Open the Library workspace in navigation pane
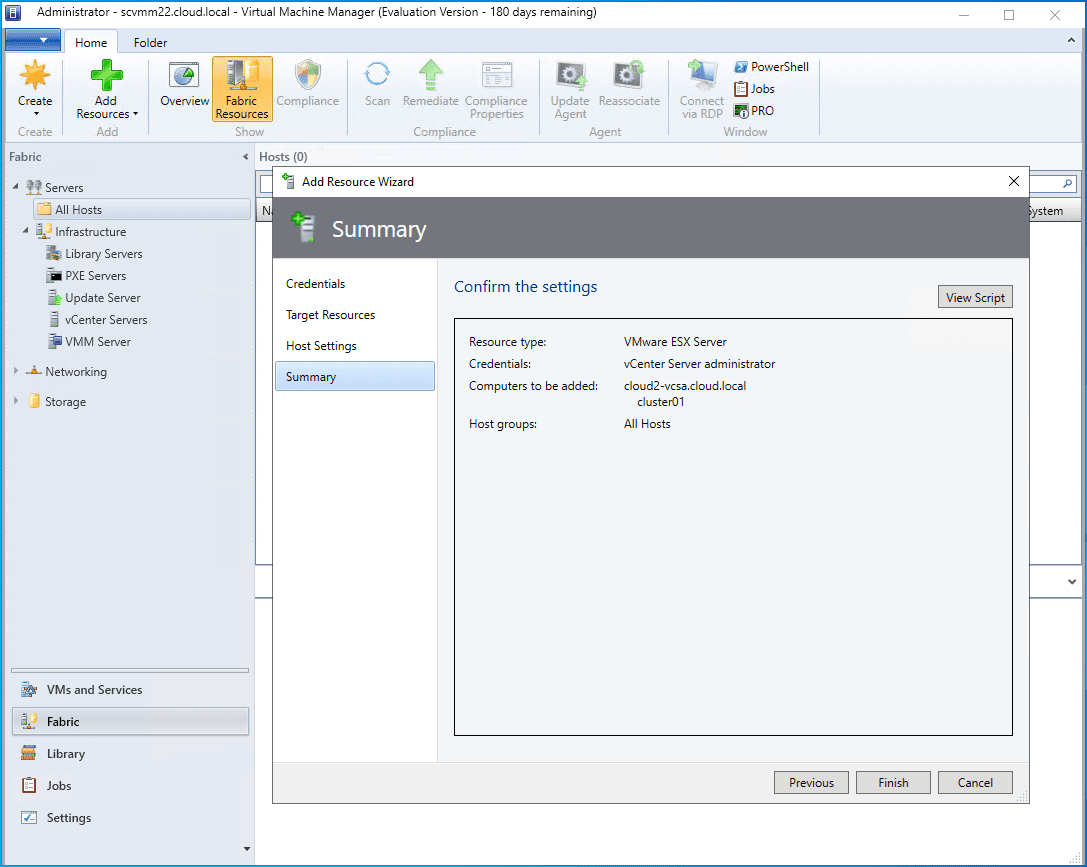This screenshot has width=1087, height=867. 66,754
